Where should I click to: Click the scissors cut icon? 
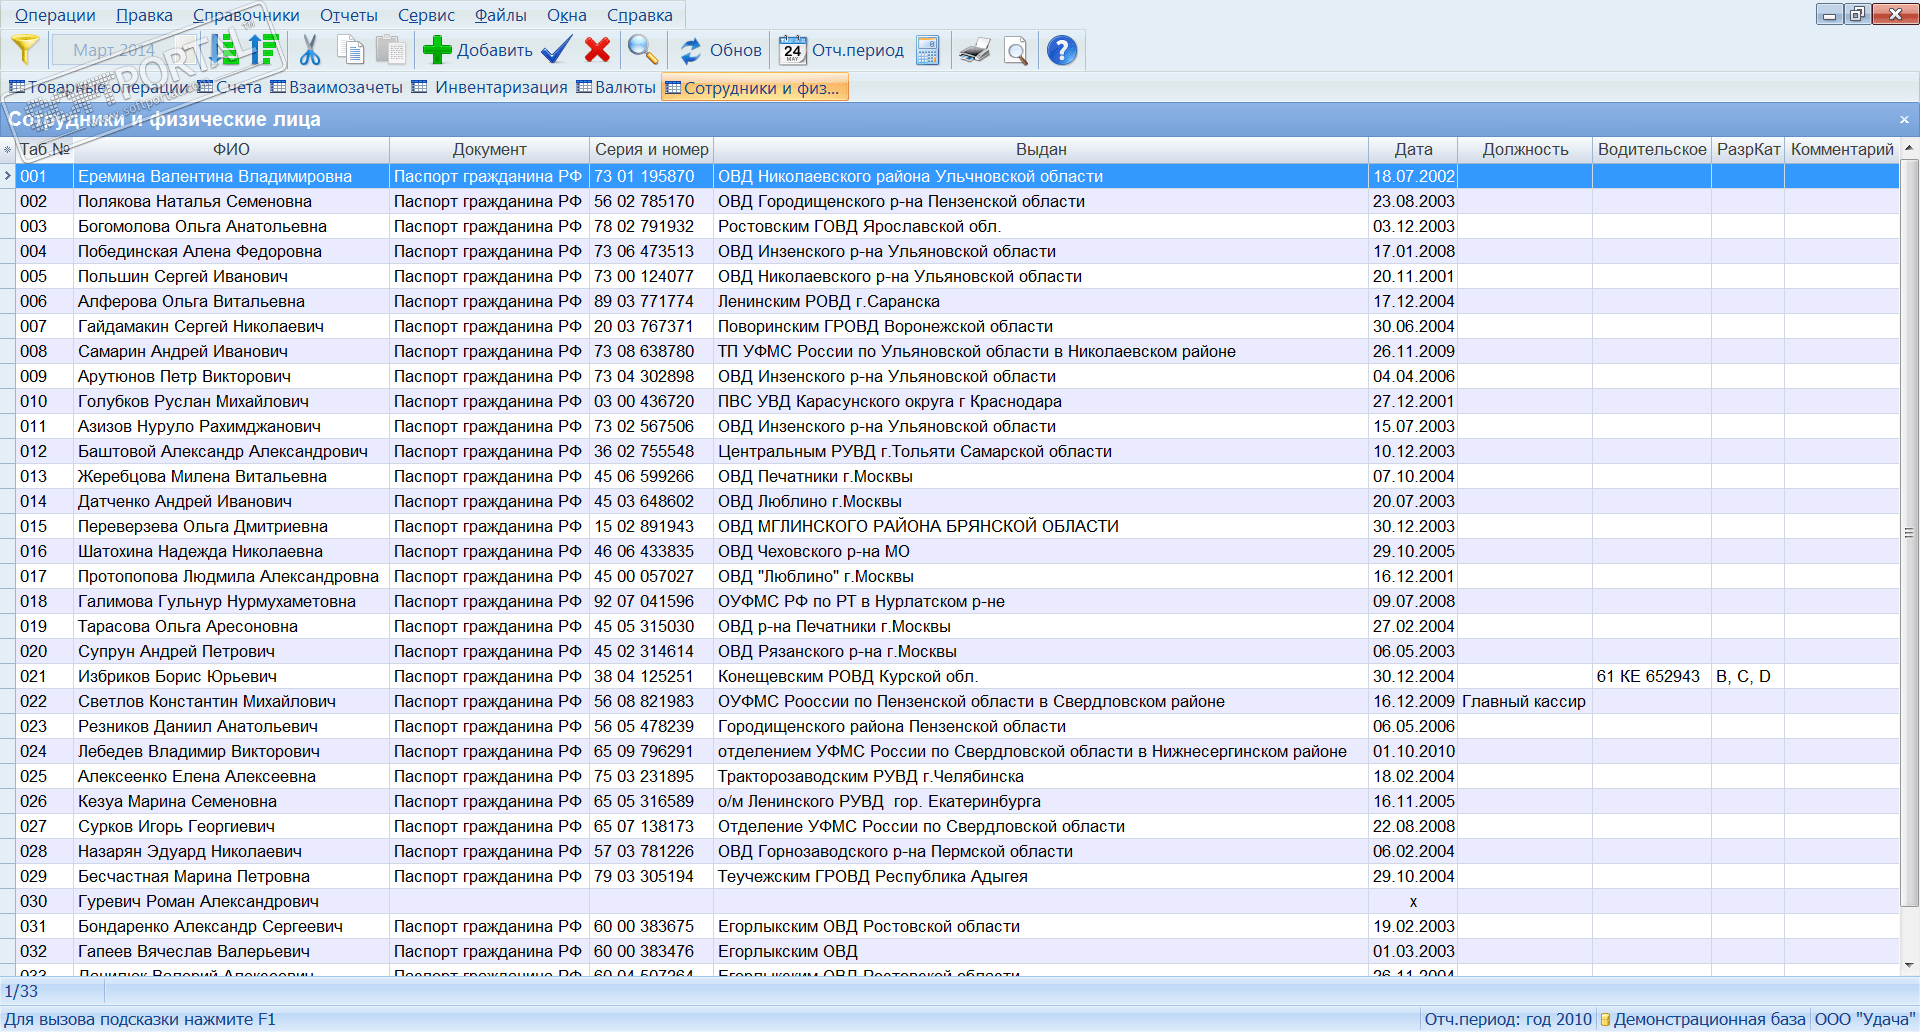310,50
